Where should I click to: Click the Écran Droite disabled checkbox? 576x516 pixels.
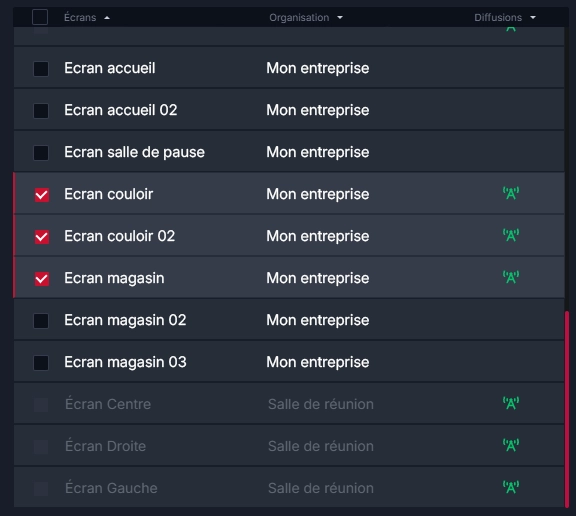click(41, 447)
